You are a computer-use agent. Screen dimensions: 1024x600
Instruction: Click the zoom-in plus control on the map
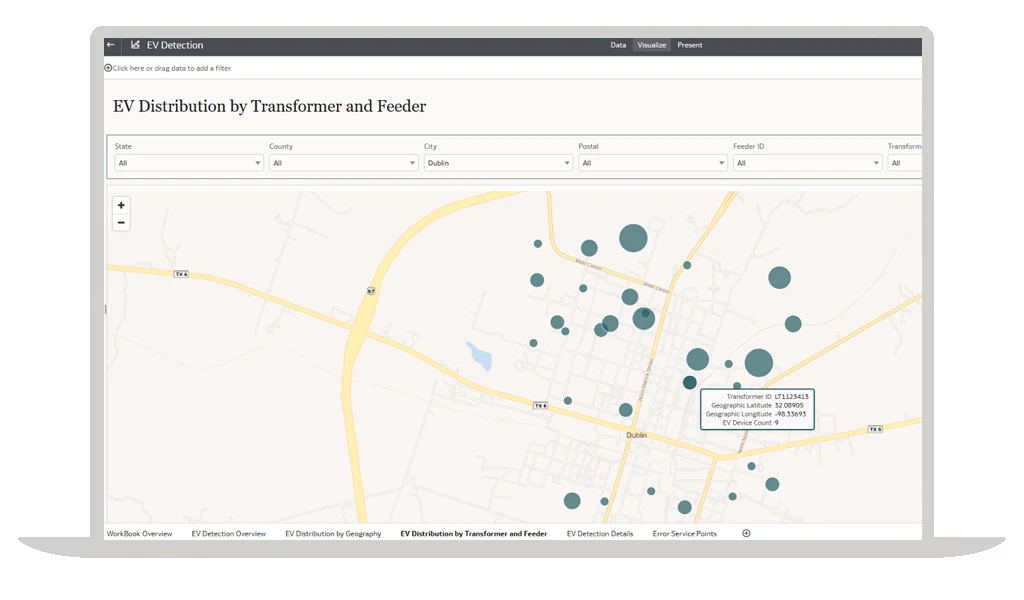(x=121, y=205)
